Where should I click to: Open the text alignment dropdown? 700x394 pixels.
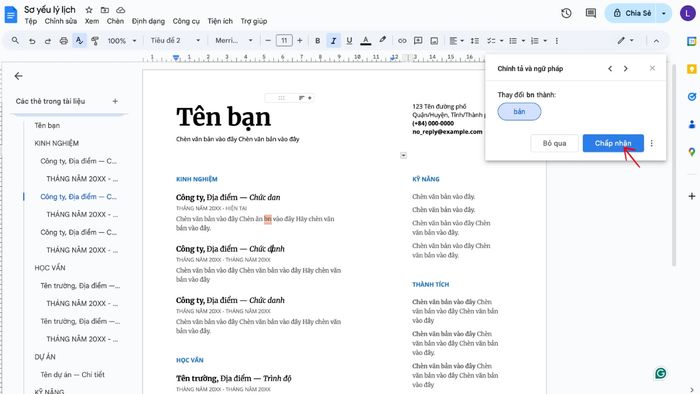[456, 41]
